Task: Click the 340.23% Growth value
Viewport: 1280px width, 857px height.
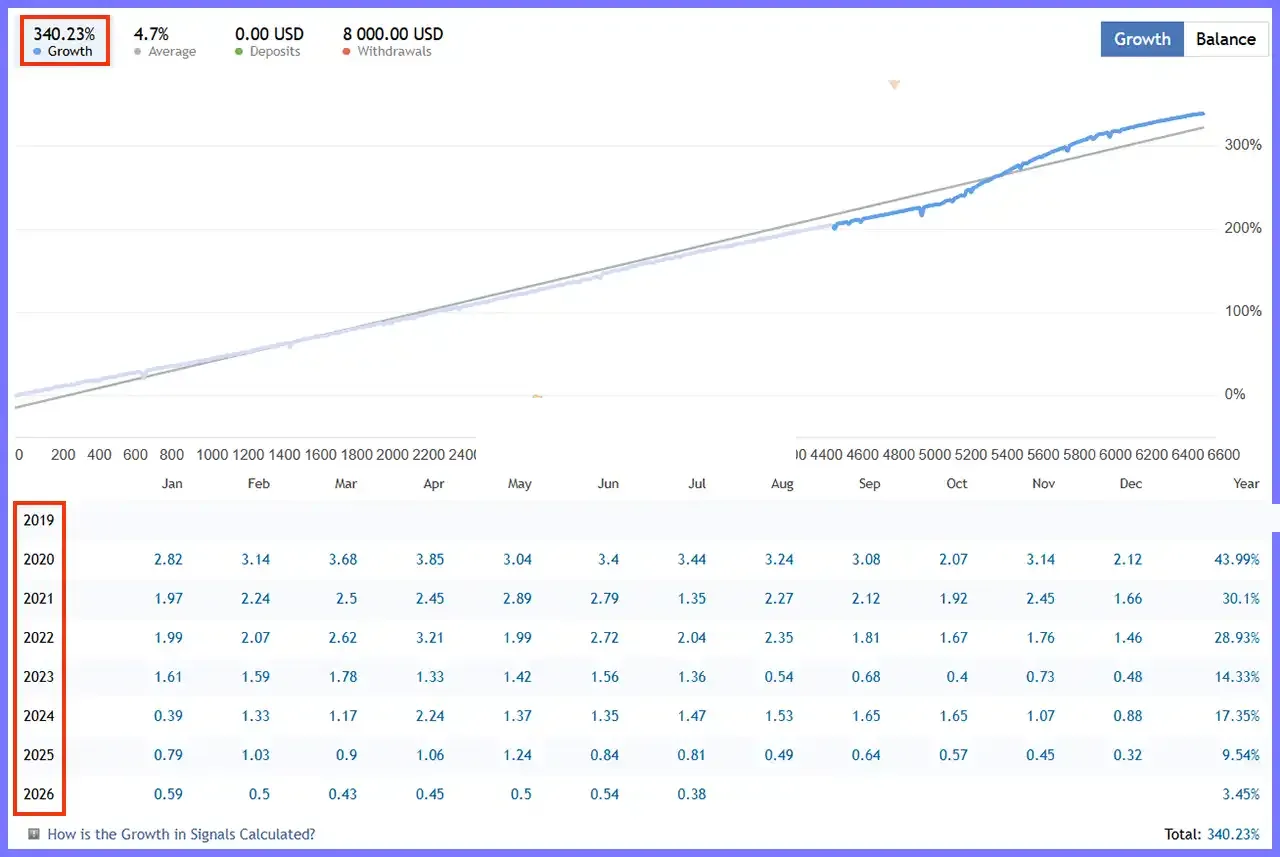Action: point(64,34)
